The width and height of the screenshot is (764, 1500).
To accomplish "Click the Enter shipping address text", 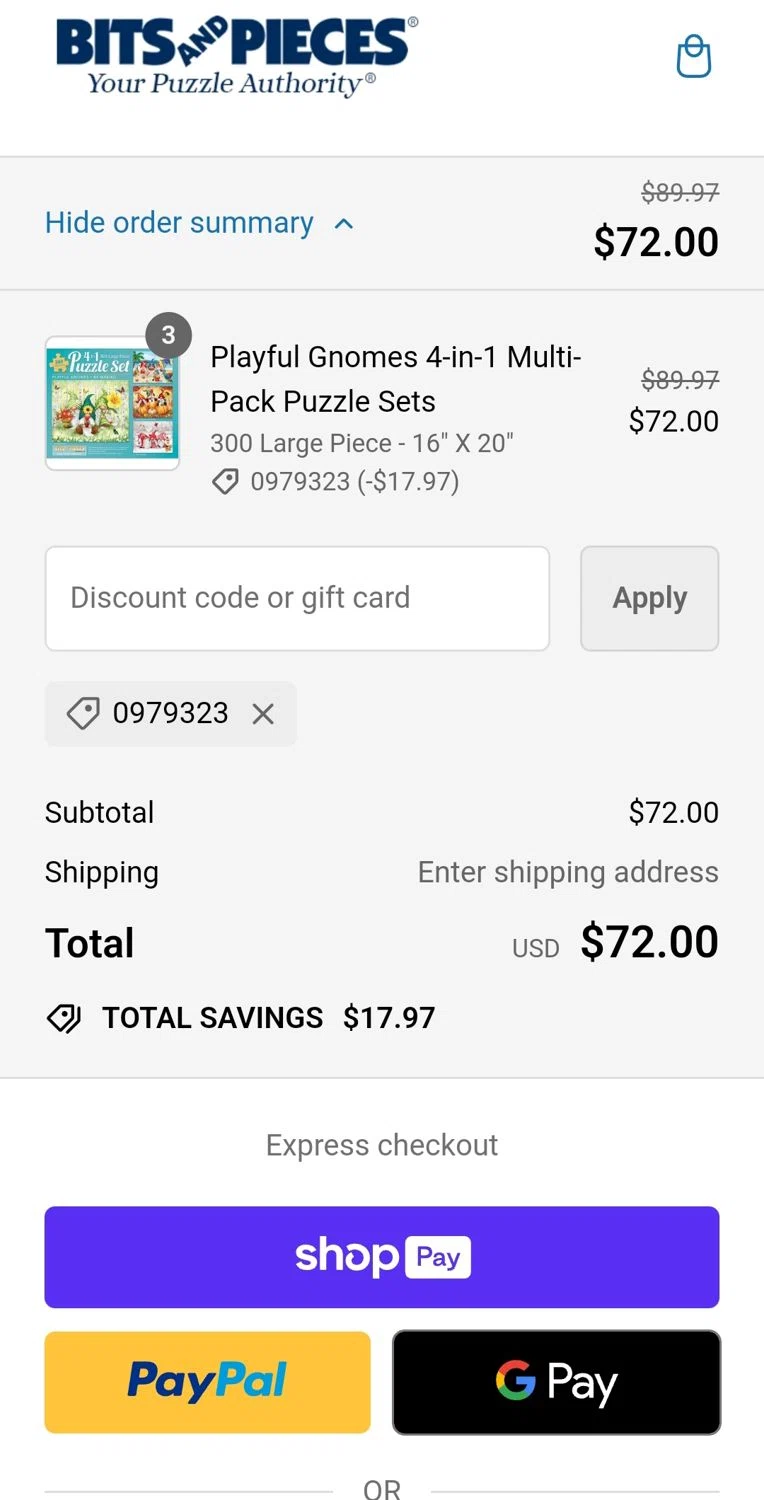I will coord(568,872).
